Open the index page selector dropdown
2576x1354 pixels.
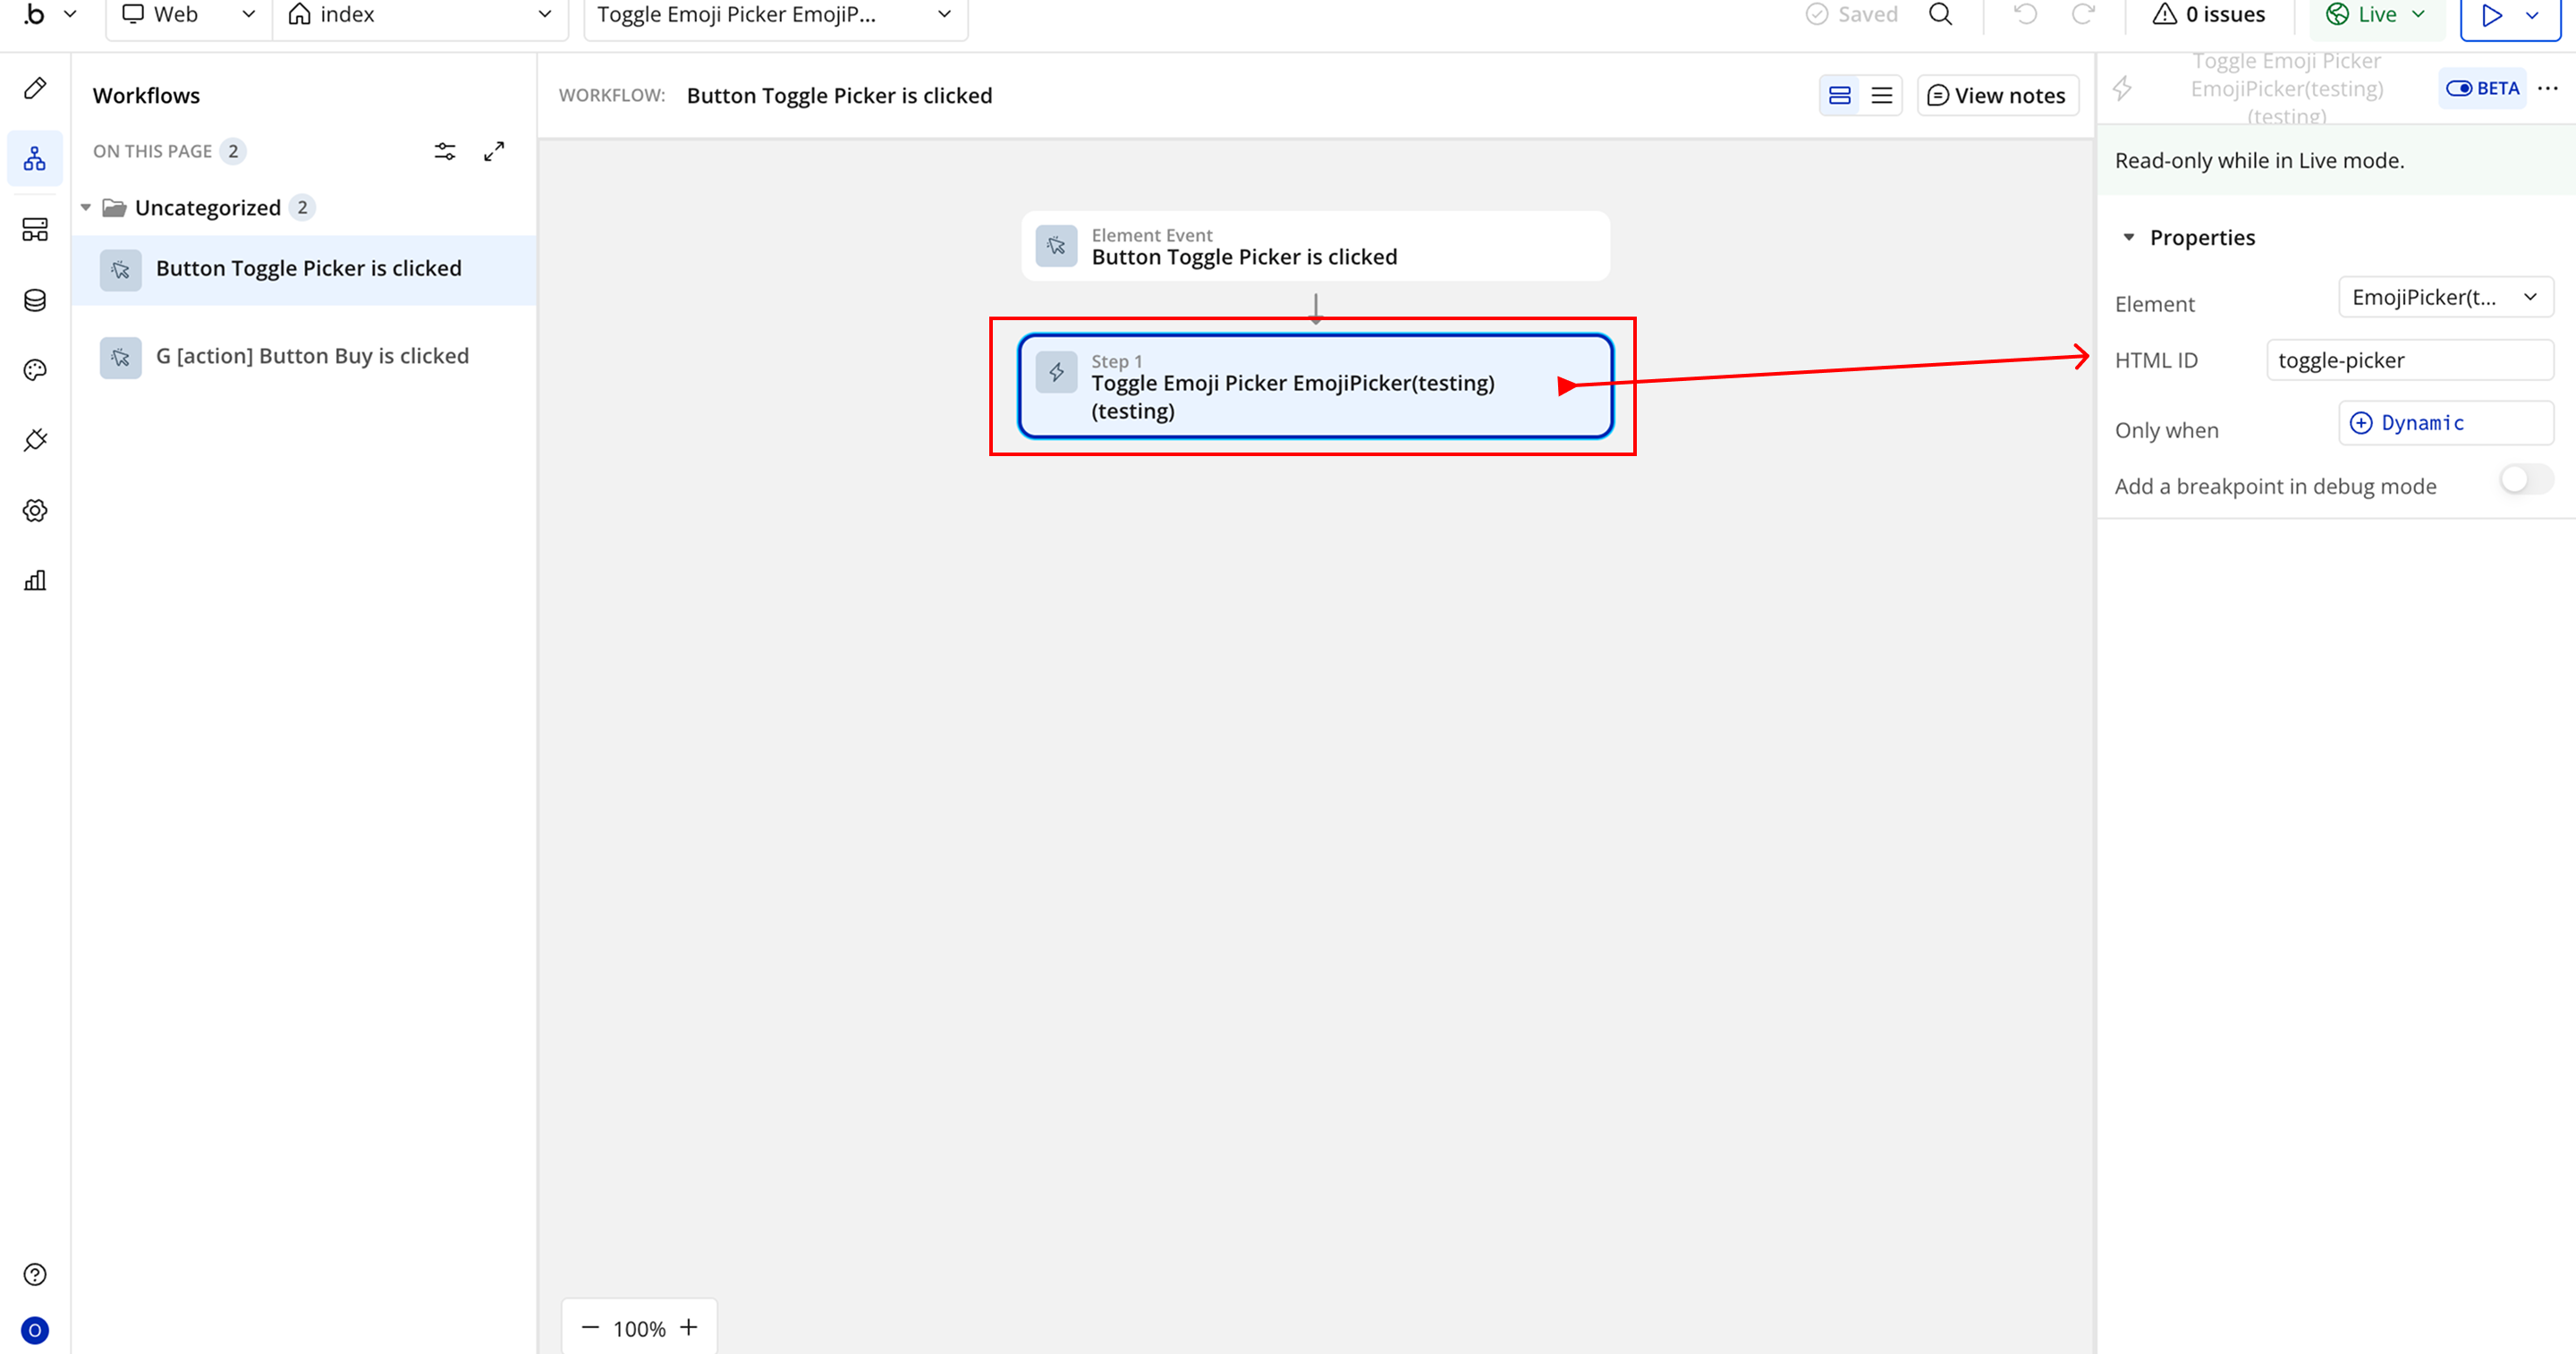tap(420, 15)
